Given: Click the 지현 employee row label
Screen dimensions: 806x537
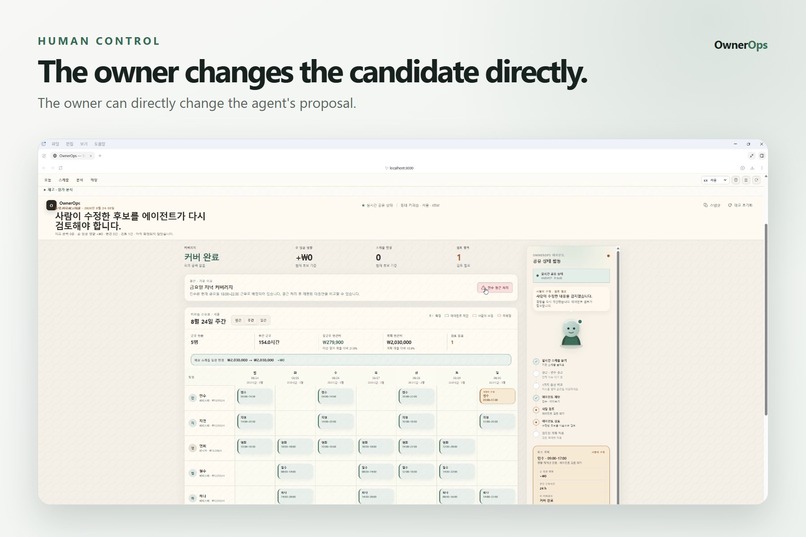Looking at the screenshot, I should (x=209, y=423).
